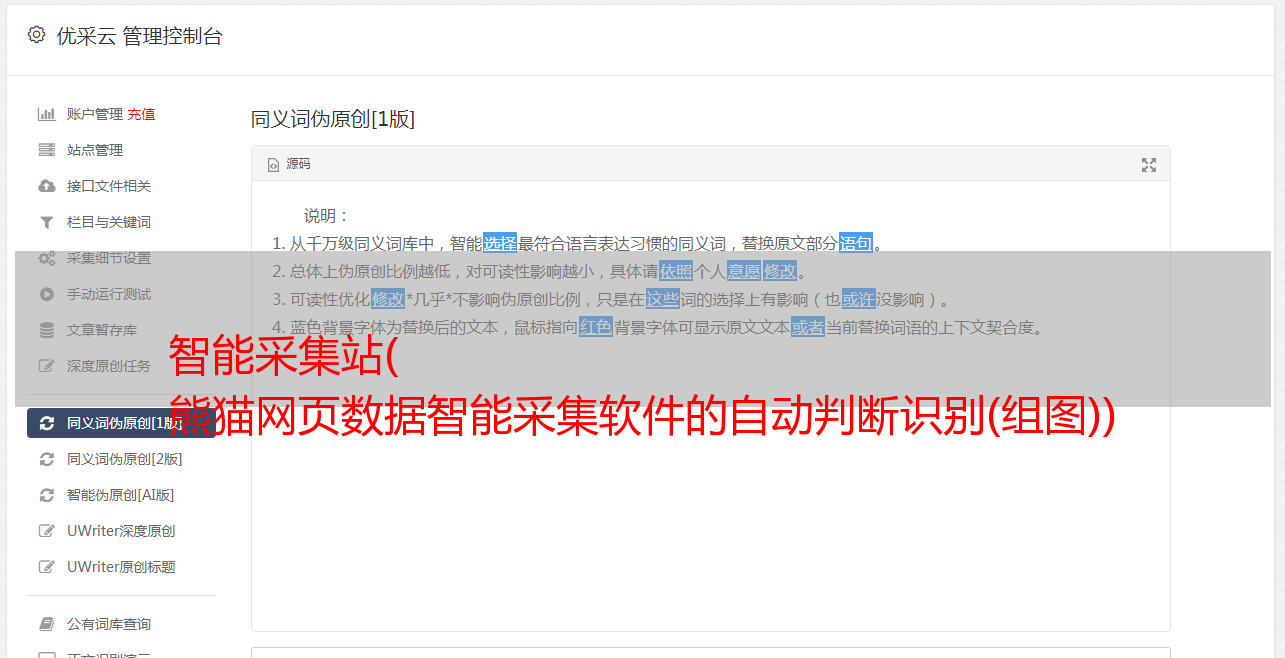Click highlighted word 红色 in fourth line
Image resolution: width=1285 pixels, height=658 pixels.
(596, 327)
